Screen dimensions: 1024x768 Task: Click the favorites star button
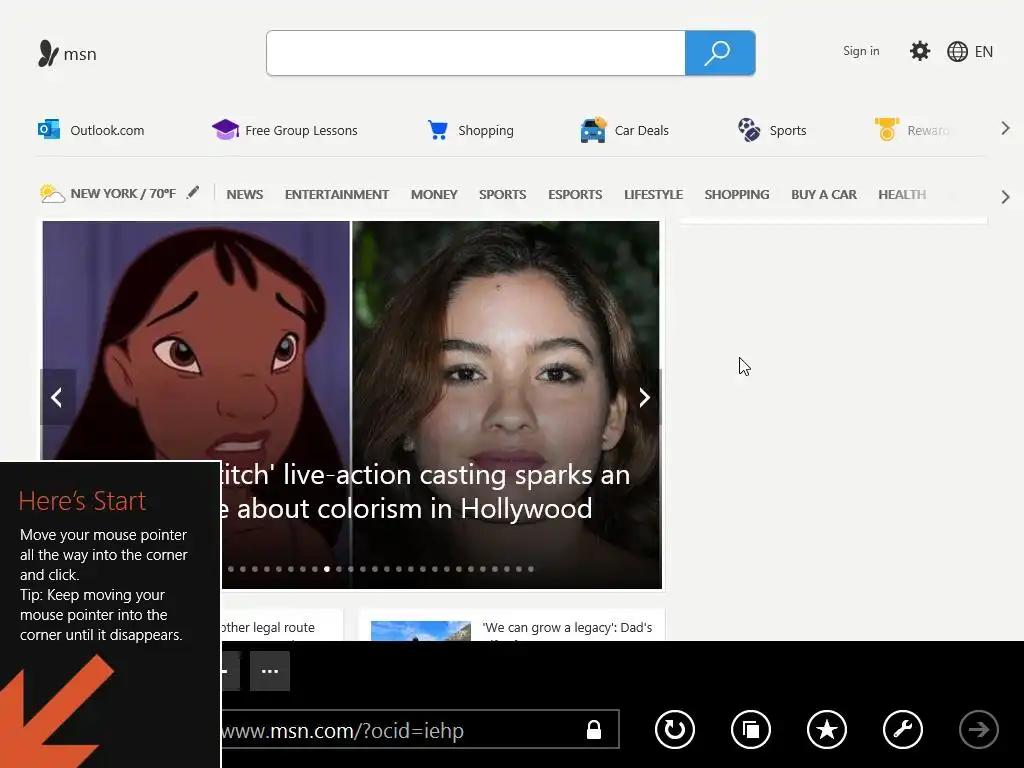click(x=827, y=729)
